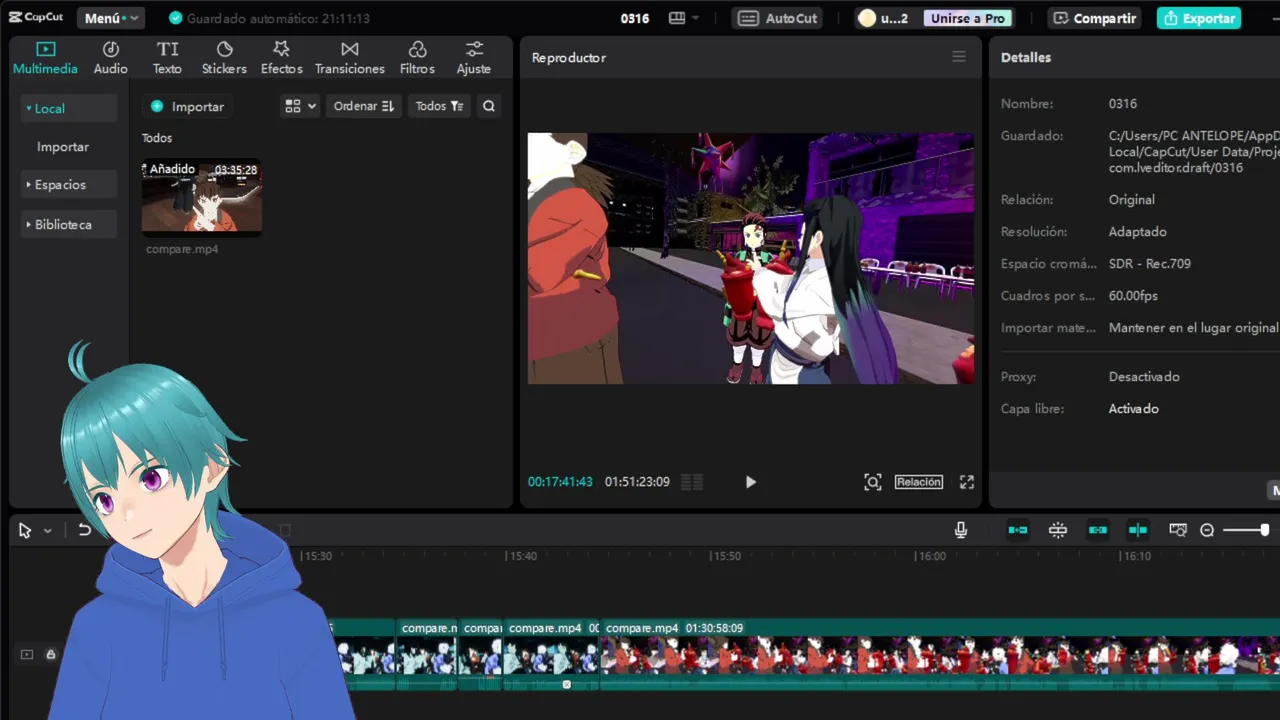Screen dimensions: 1280x720
Task: Toggle main track magnet
Action: tap(1018, 530)
